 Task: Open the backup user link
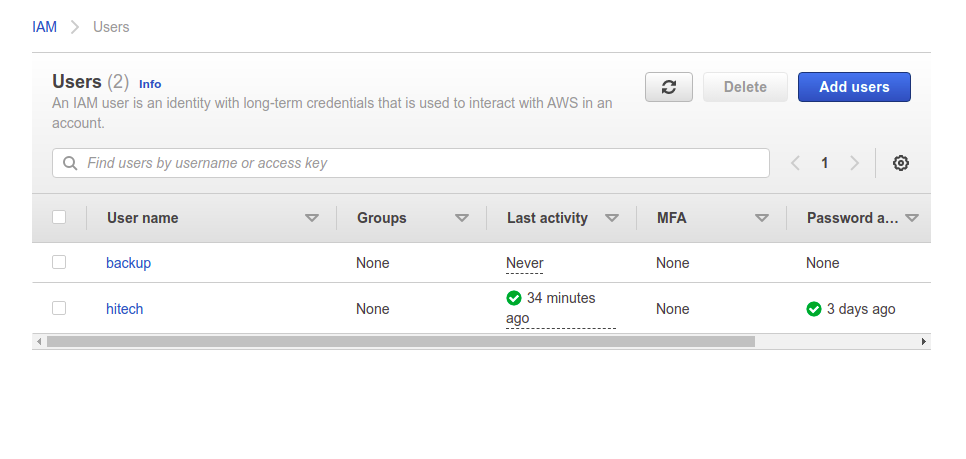coord(128,263)
